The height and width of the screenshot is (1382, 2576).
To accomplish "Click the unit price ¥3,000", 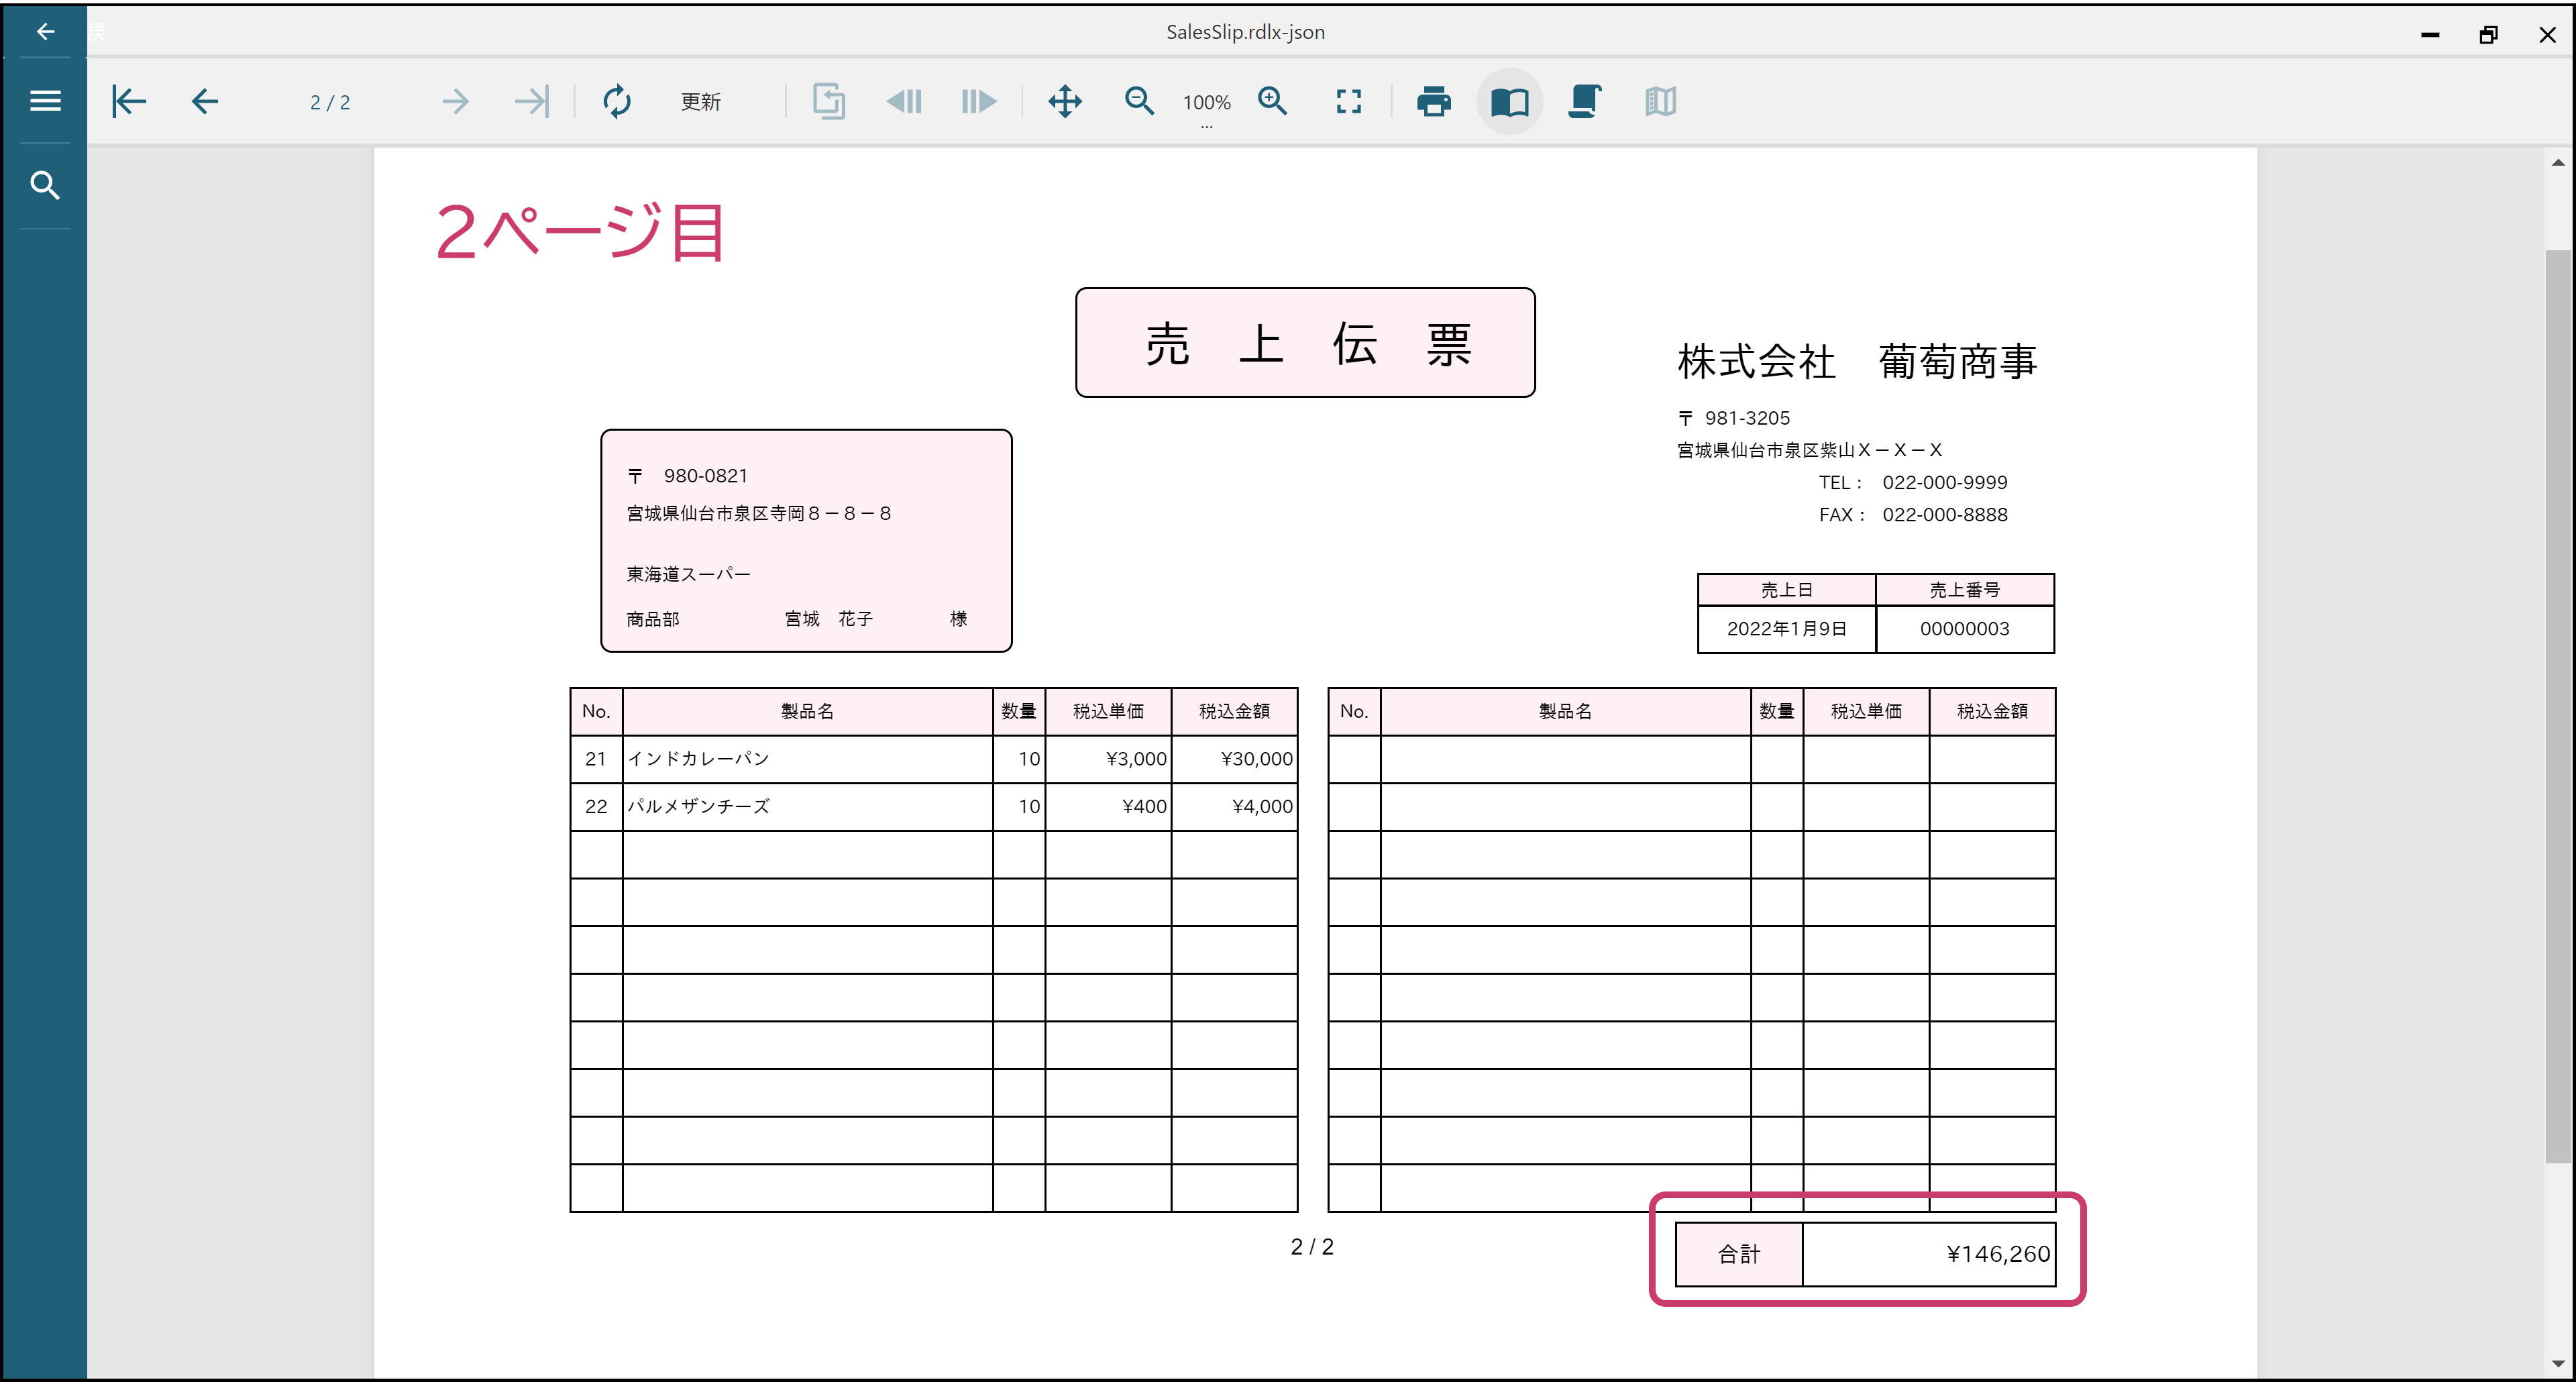I will 1136,759.
